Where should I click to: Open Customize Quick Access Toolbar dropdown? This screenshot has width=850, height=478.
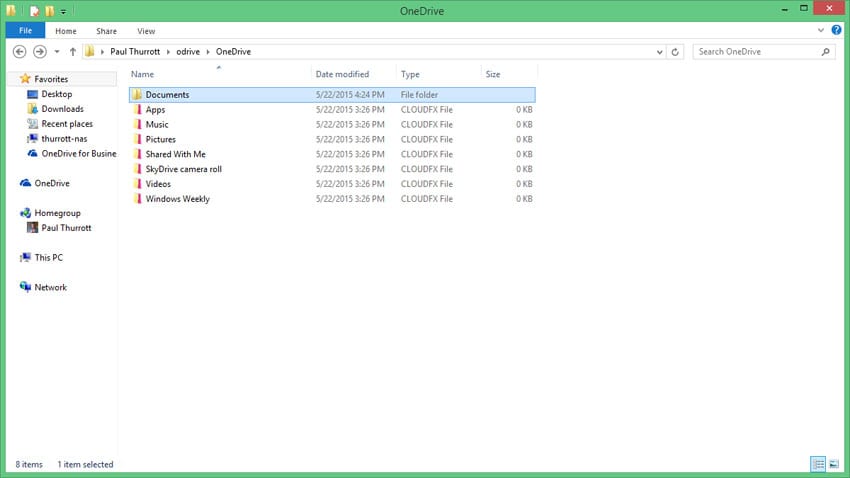(63, 11)
